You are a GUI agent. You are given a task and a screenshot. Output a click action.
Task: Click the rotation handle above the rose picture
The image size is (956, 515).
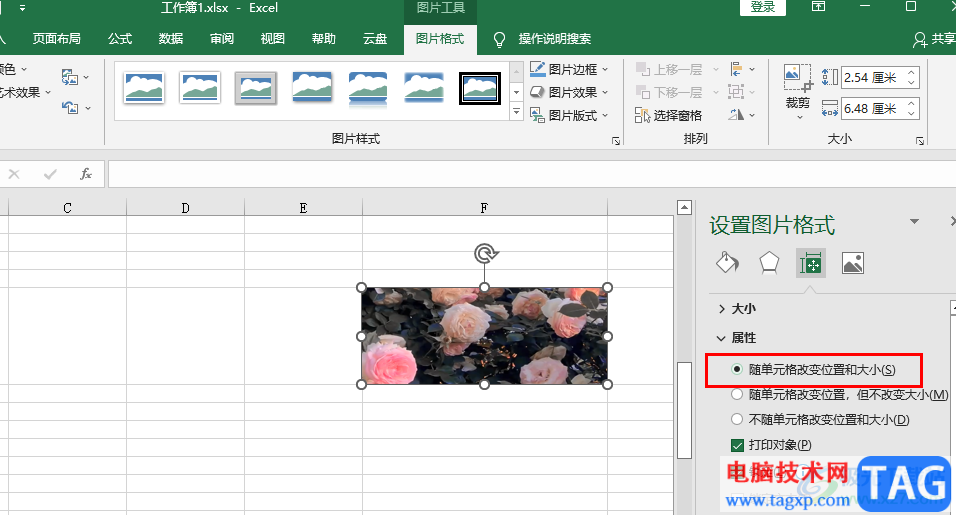485,253
